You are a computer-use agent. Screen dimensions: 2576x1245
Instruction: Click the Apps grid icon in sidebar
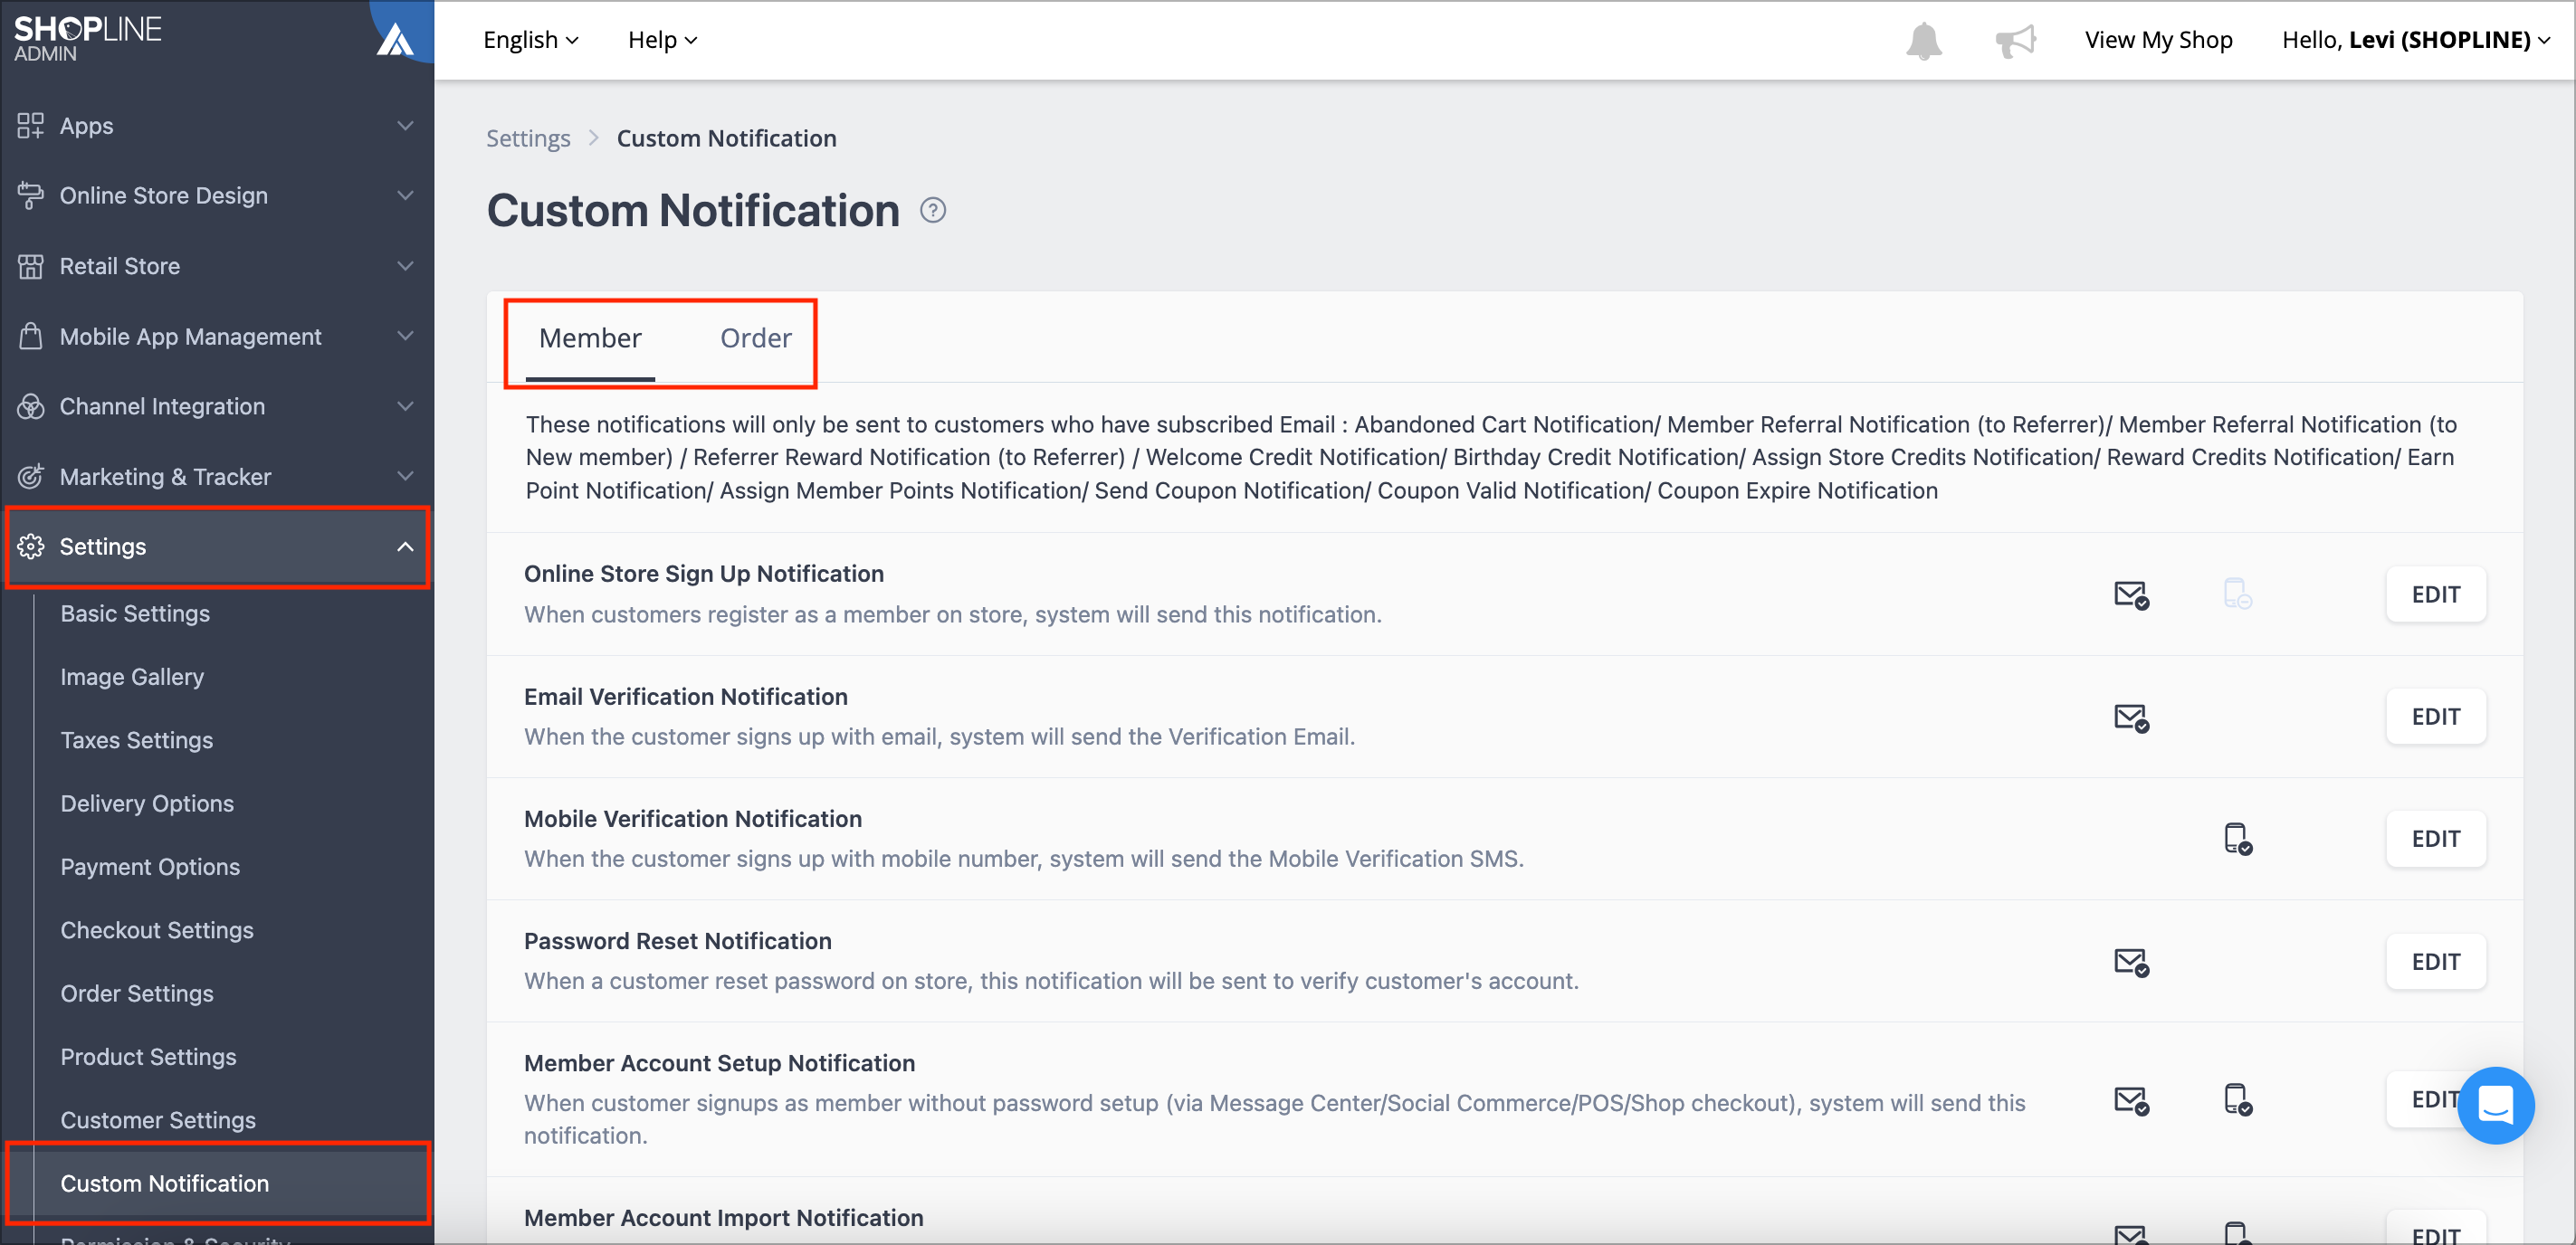31,126
